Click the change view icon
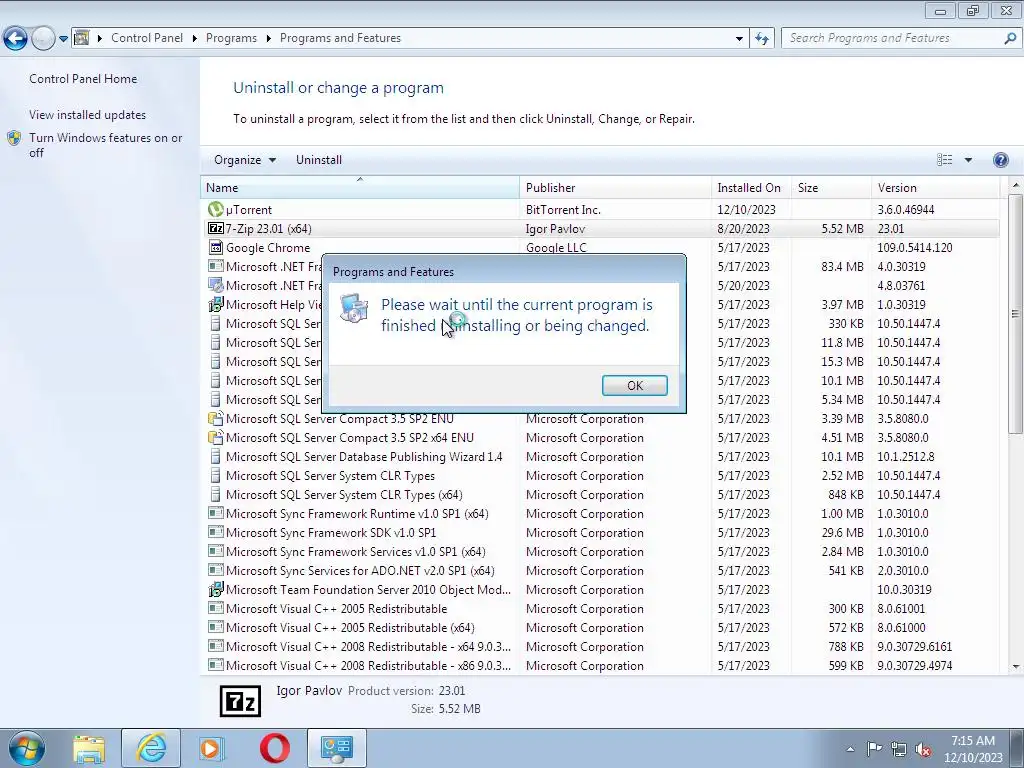This screenshot has width=1024, height=768. (944, 160)
